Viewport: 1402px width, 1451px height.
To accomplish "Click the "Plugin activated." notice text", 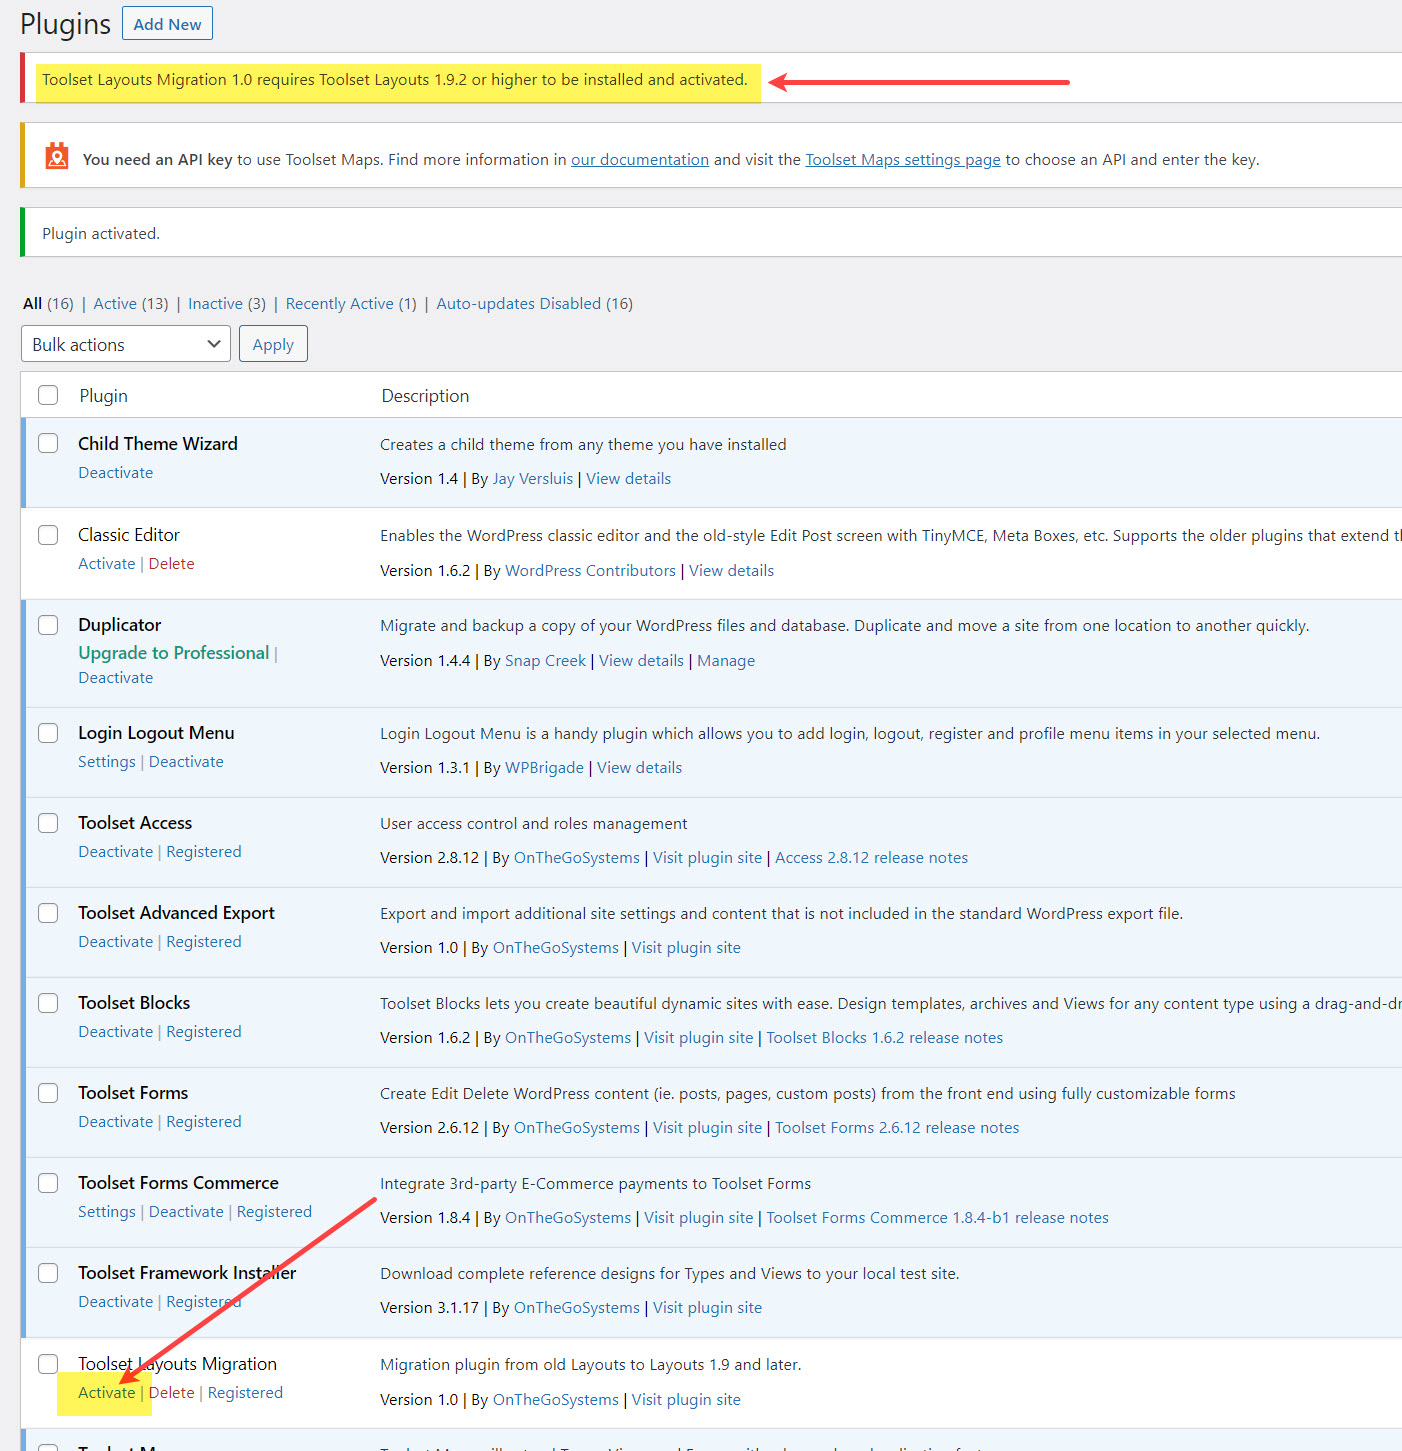I will pos(101,234).
